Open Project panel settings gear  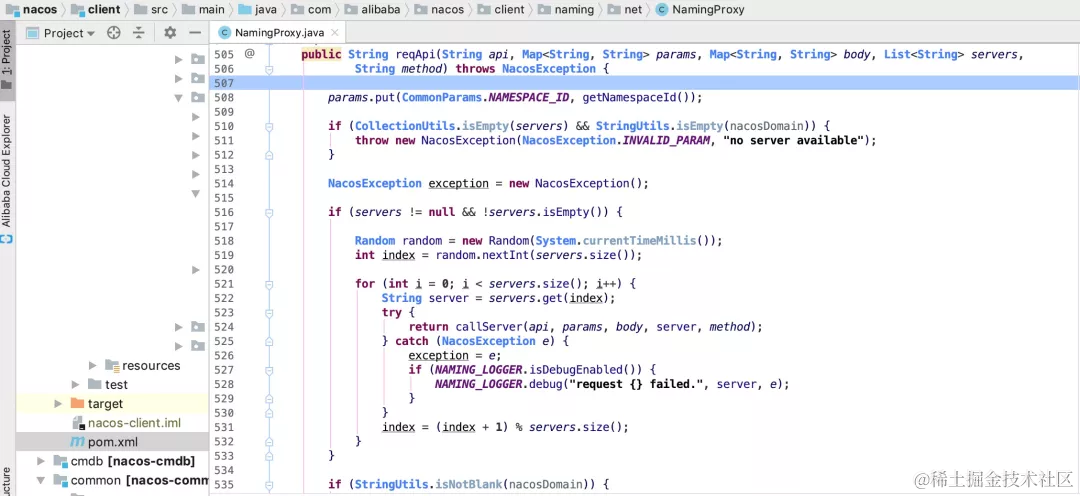(170, 33)
